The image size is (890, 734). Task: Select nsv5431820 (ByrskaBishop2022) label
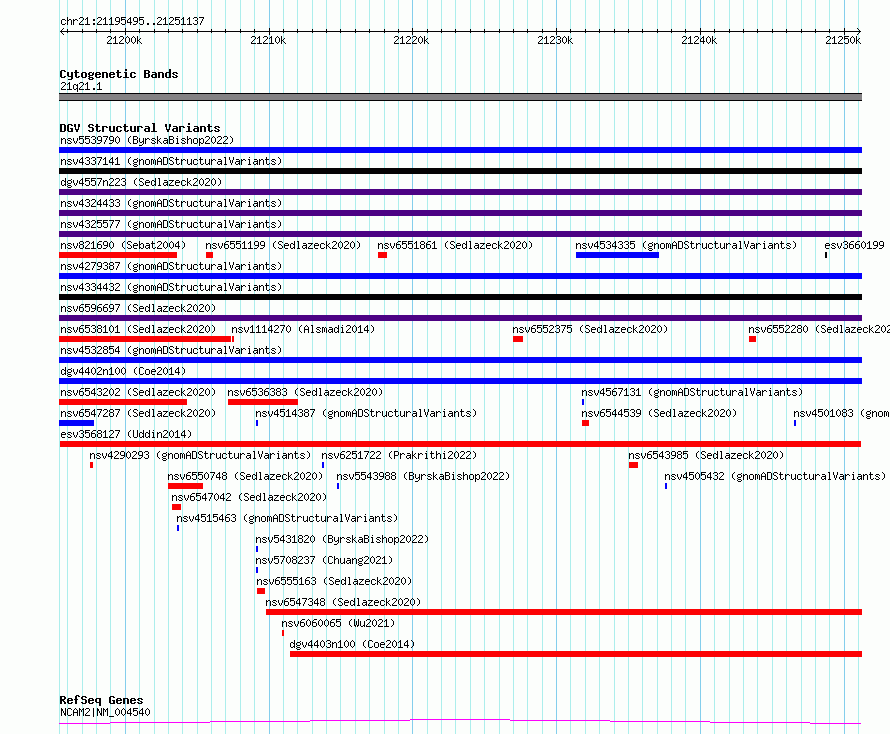pos(342,539)
